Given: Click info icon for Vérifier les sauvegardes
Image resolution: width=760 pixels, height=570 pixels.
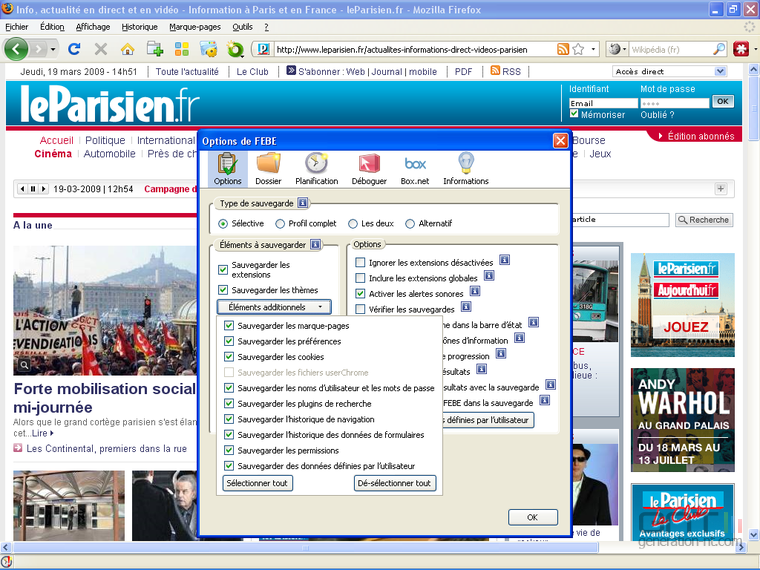Looking at the screenshot, I should (466, 306).
